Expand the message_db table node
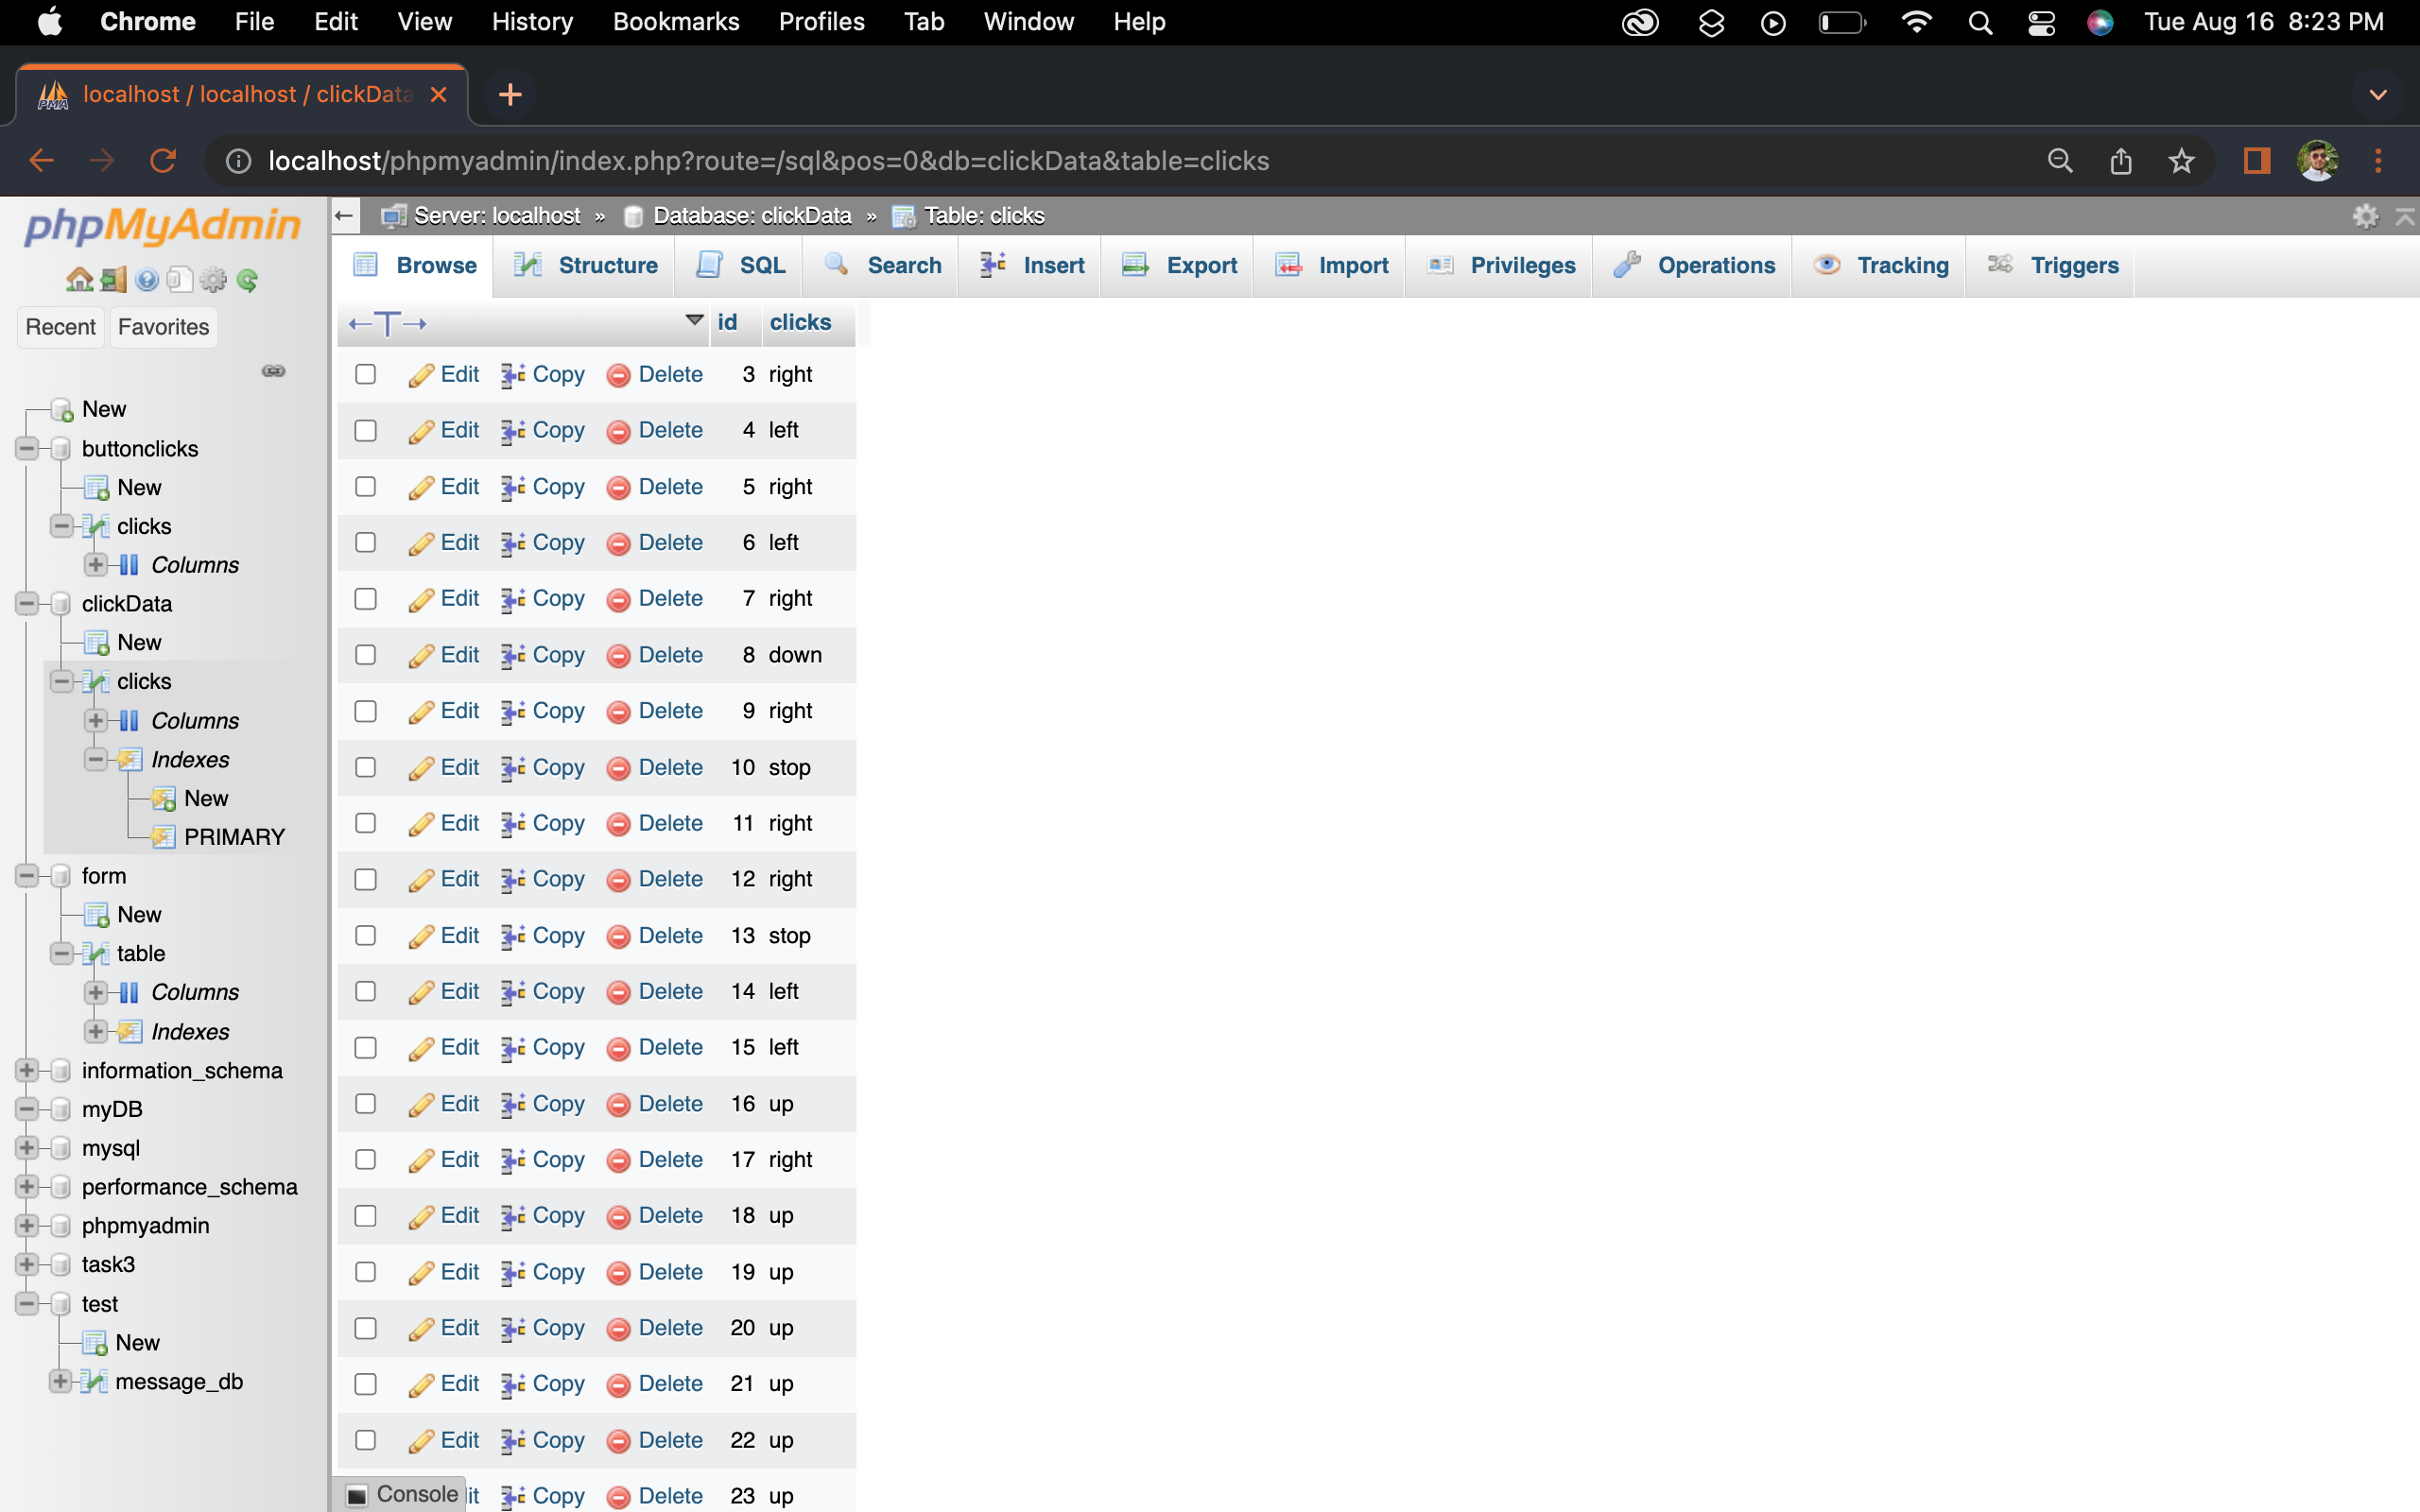Screen dimensions: 2420x1512 click(x=60, y=1381)
